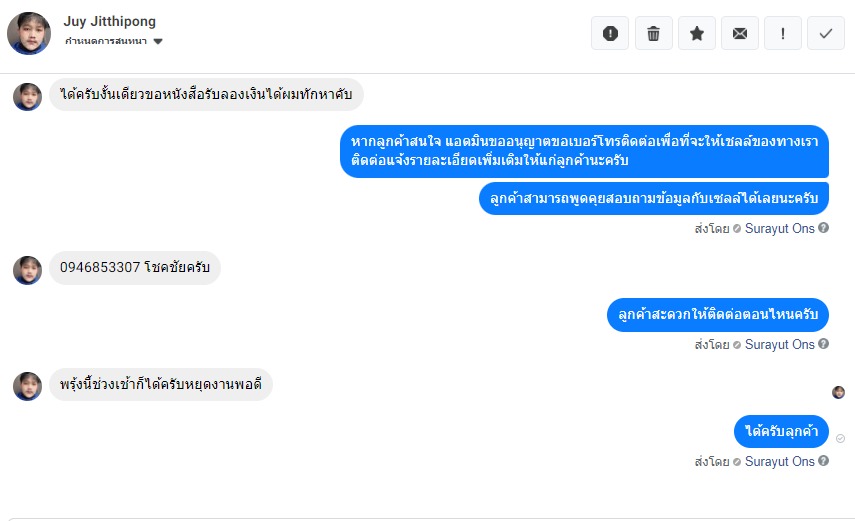Click the message bubble containing 0946853307
This screenshot has height=521, width=855.
(135, 268)
